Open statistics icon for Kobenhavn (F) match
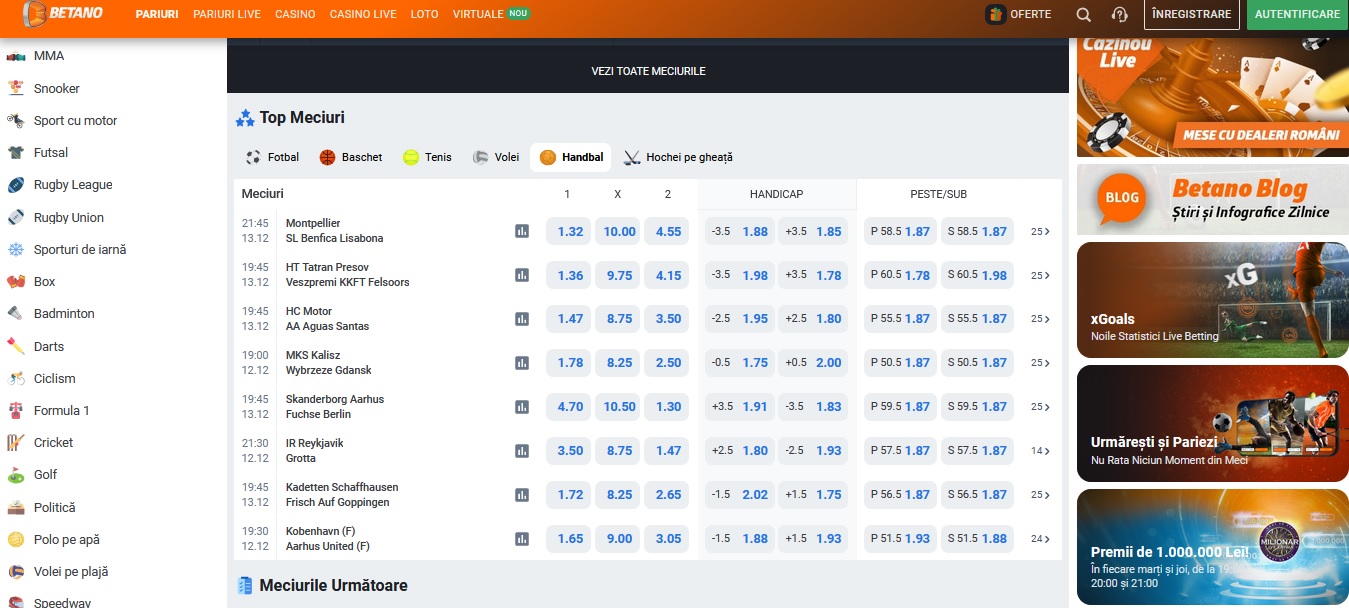Image resolution: width=1349 pixels, height=608 pixels. pyautogui.click(x=522, y=539)
